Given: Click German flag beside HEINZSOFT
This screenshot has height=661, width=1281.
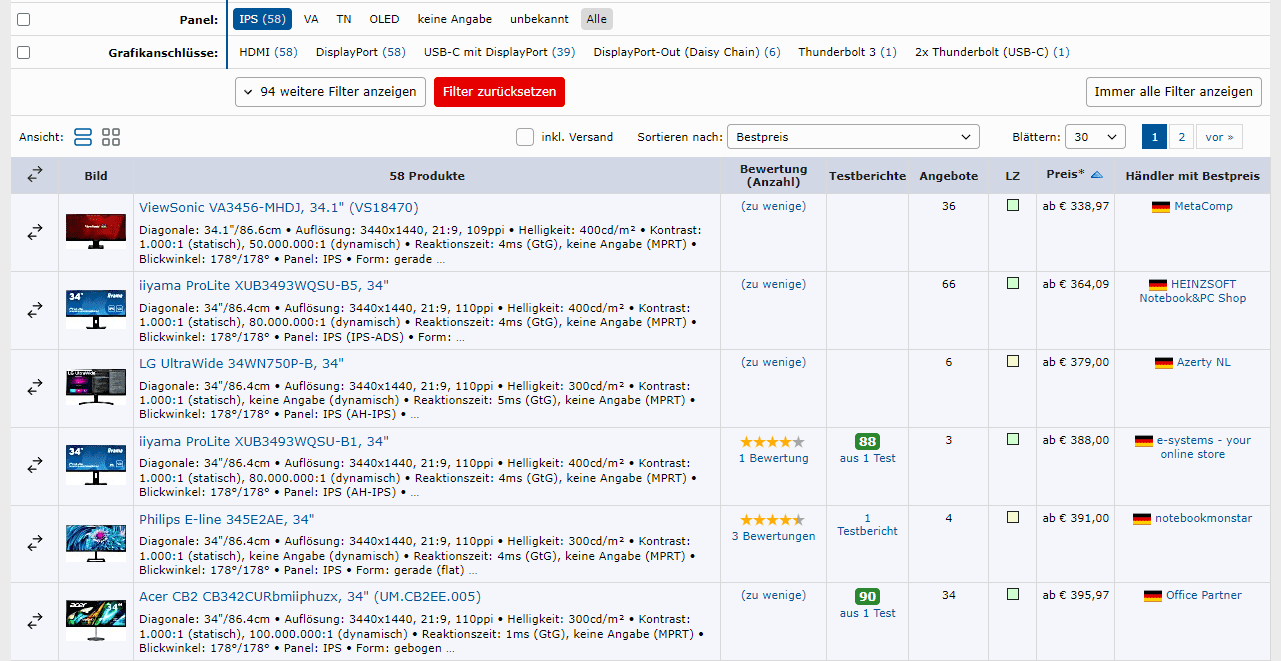Looking at the screenshot, I should (x=1158, y=285).
